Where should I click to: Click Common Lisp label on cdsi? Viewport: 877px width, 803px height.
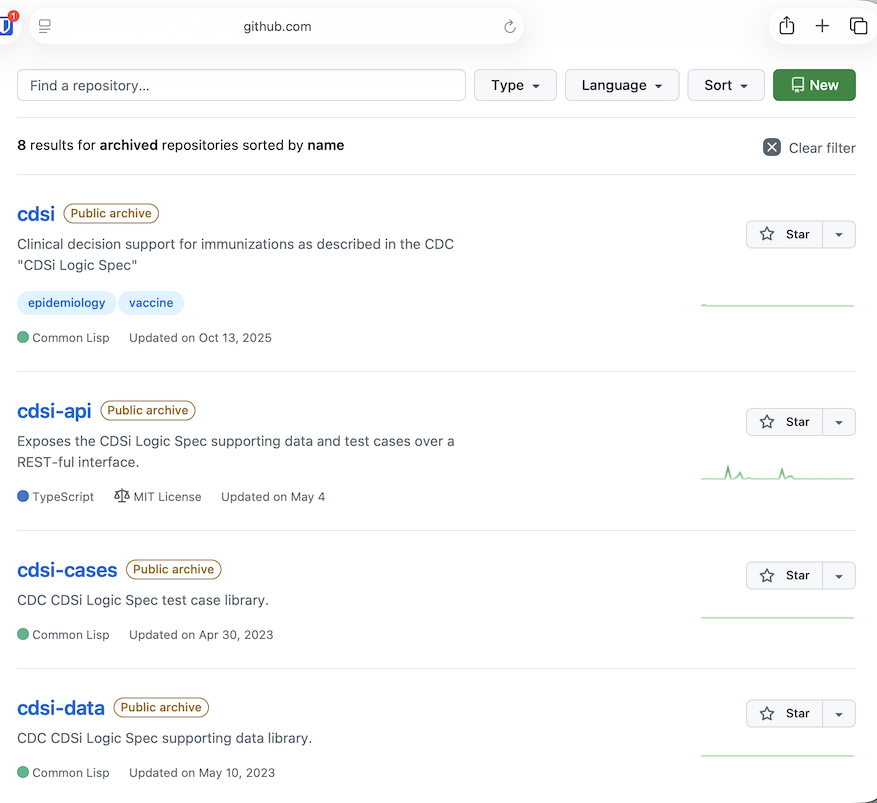70,338
